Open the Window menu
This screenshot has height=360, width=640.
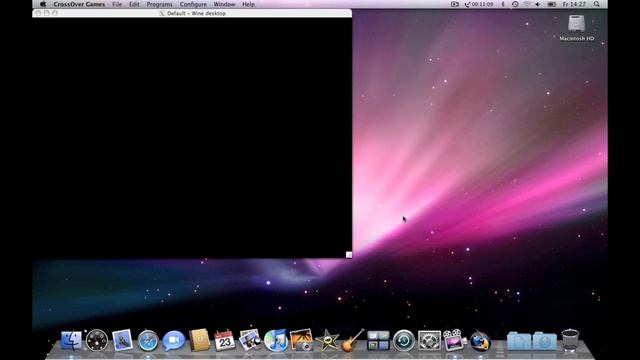click(224, 4)
